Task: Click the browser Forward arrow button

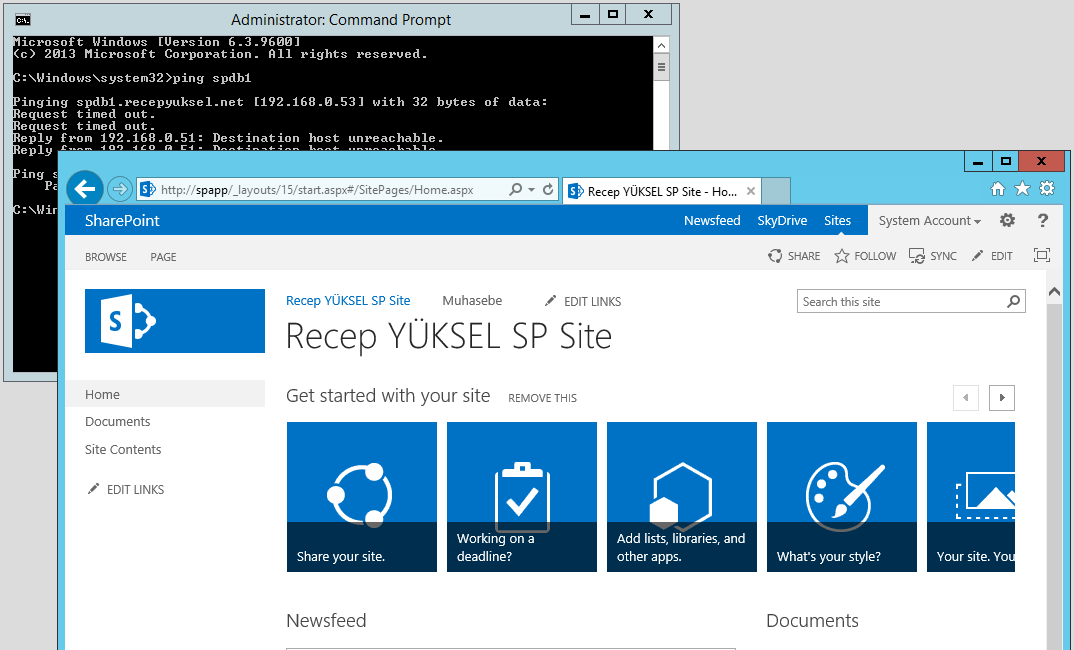Action: tap(120, 189)
